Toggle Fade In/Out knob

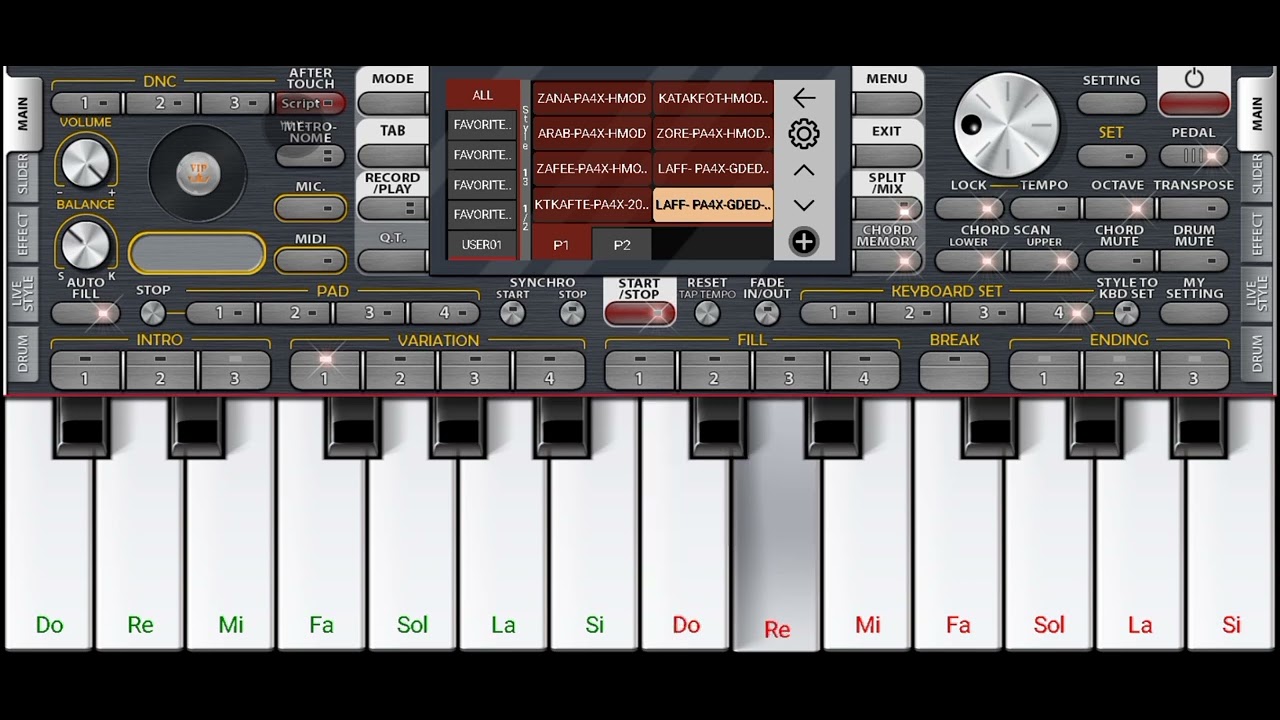[767, 313]
